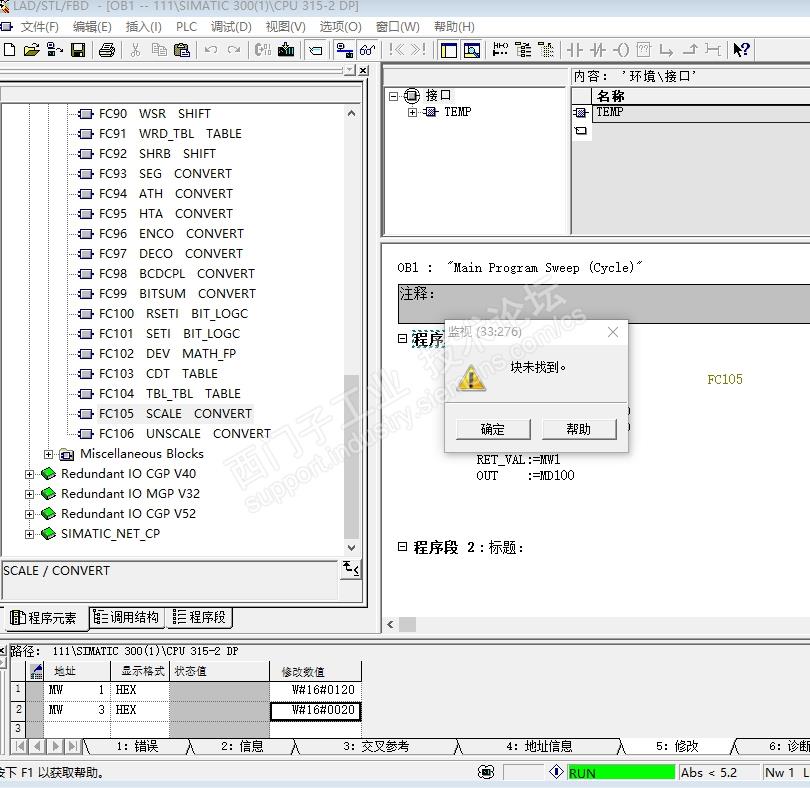This screenshot has width=810, height=788.
Task: Open the 插入(I) menu
Action: click(x=143, y=27)
